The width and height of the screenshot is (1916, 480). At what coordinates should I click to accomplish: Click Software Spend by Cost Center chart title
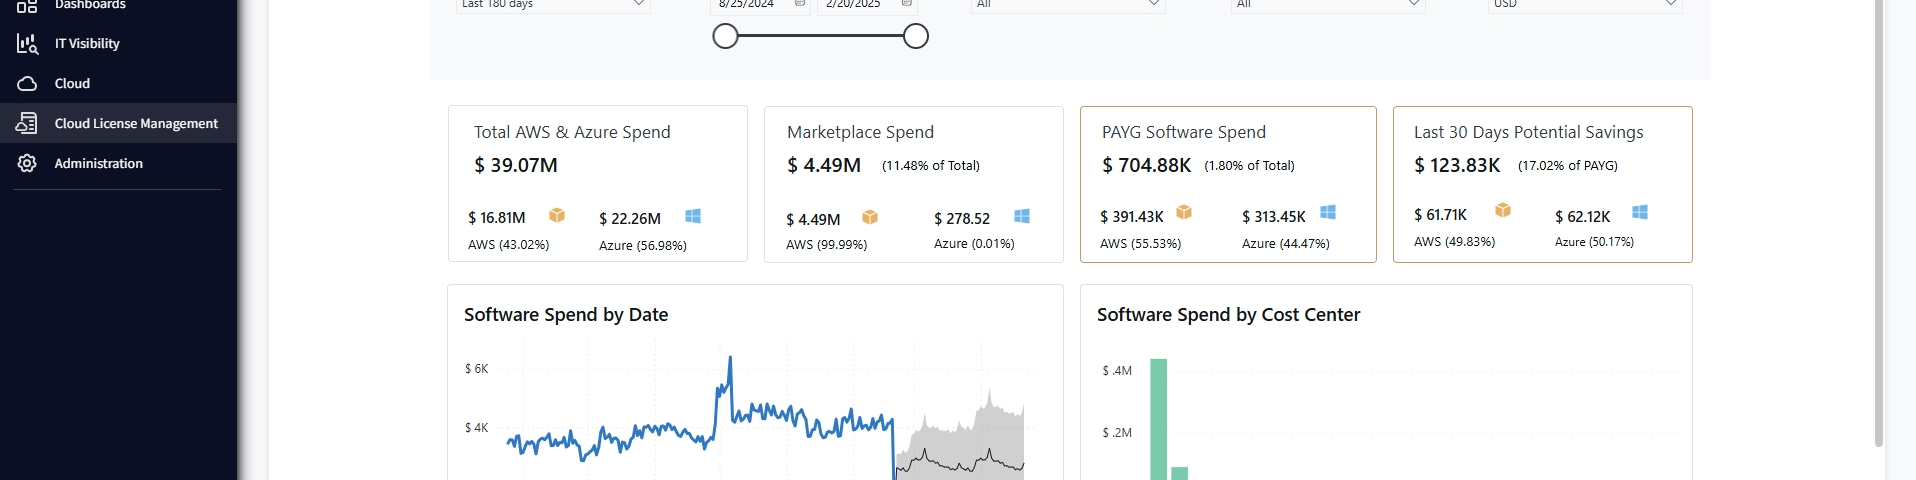pyautogui.click(x=1228, y=315)
